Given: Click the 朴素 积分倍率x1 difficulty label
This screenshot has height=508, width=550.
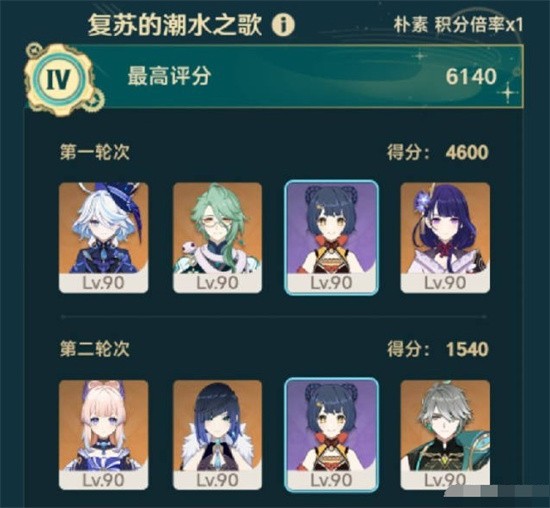Looking at the screenshot, I should click(458, 25).
